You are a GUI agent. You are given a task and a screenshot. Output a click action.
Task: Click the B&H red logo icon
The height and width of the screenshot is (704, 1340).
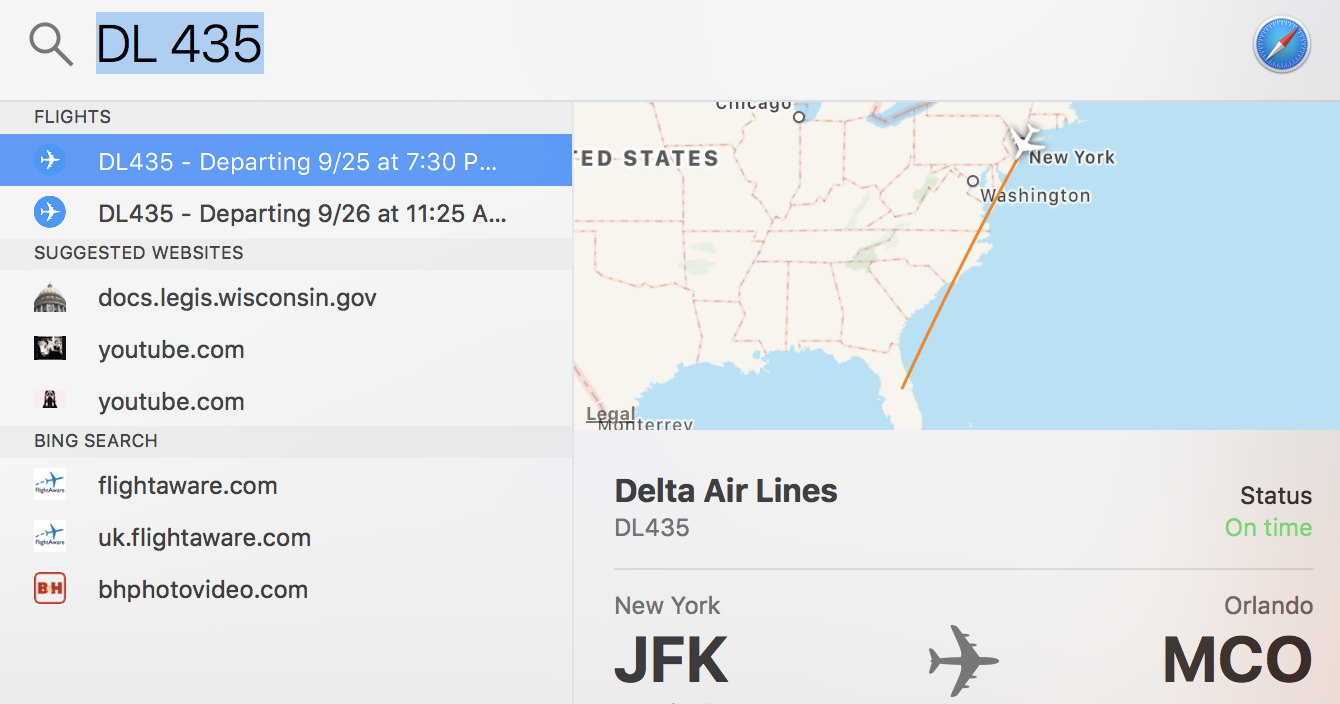49,589
